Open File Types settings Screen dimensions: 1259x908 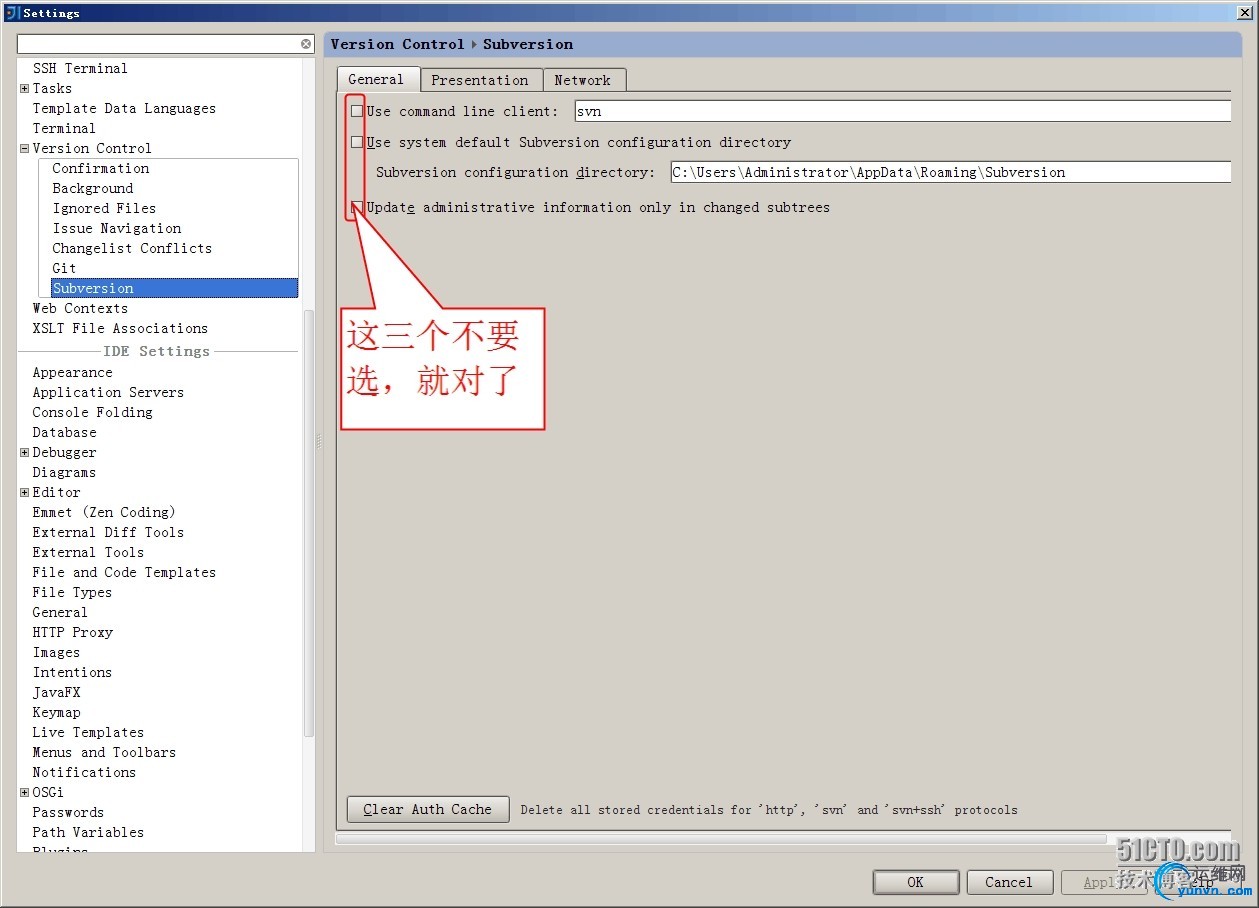pos(72,592)
